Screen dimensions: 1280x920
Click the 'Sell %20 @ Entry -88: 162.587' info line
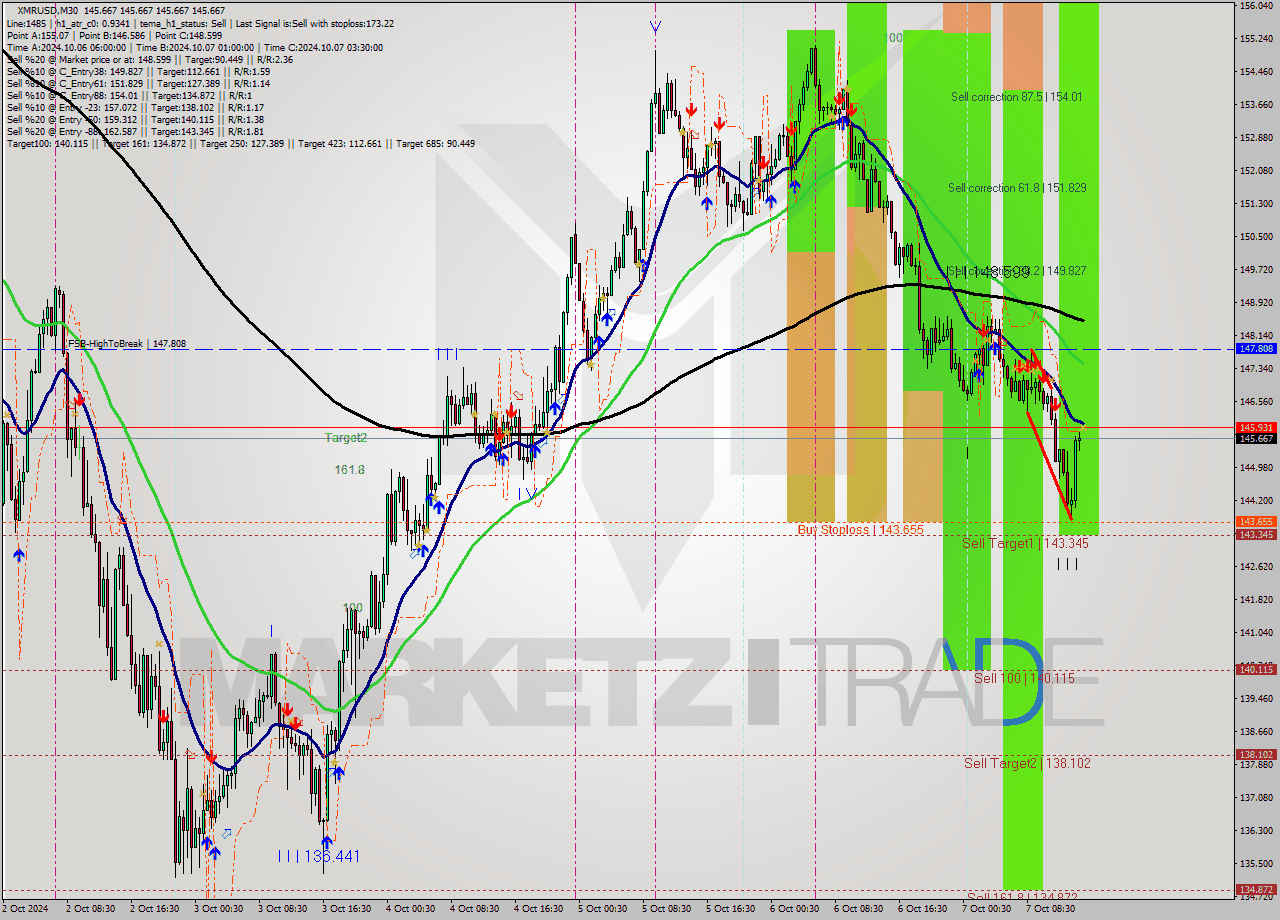[x=135, y=132]
